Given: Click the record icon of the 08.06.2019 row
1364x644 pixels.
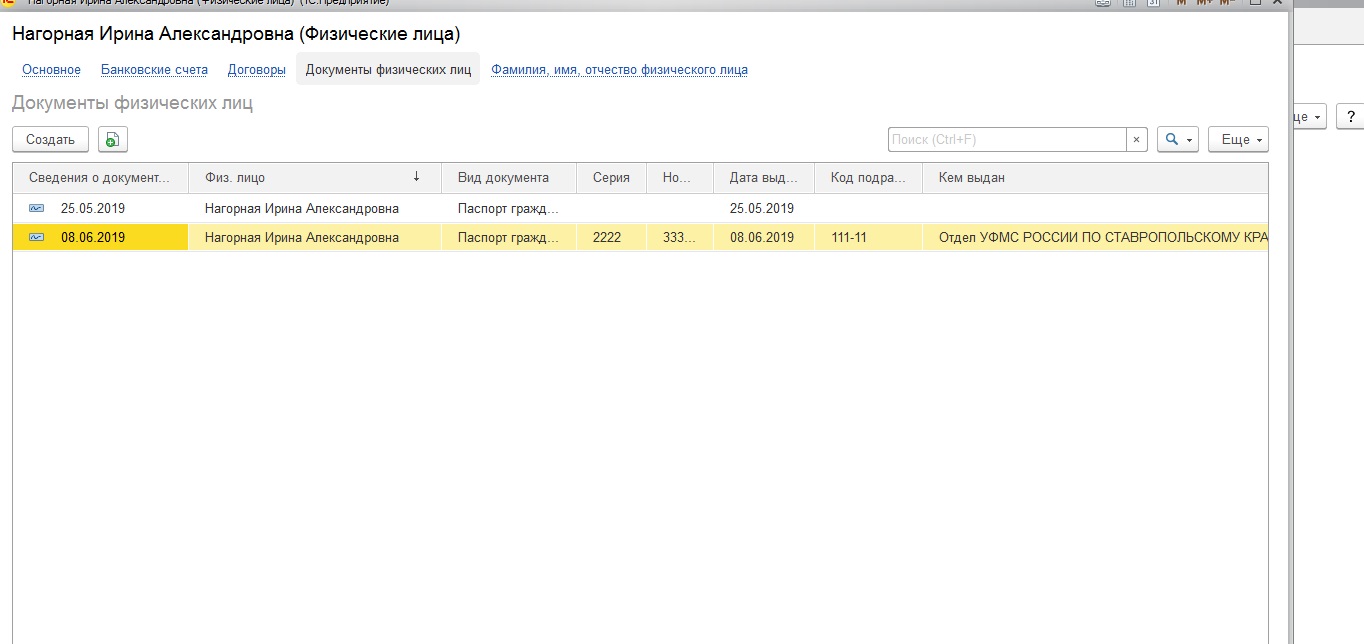Looking at the screenshot, I should pos(37,238).
